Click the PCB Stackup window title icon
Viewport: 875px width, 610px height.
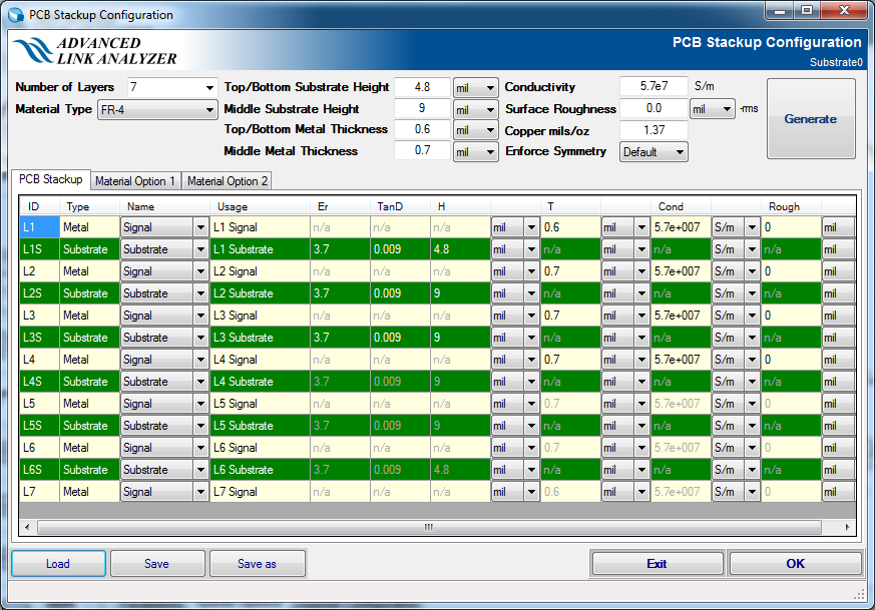click(16, 15)
